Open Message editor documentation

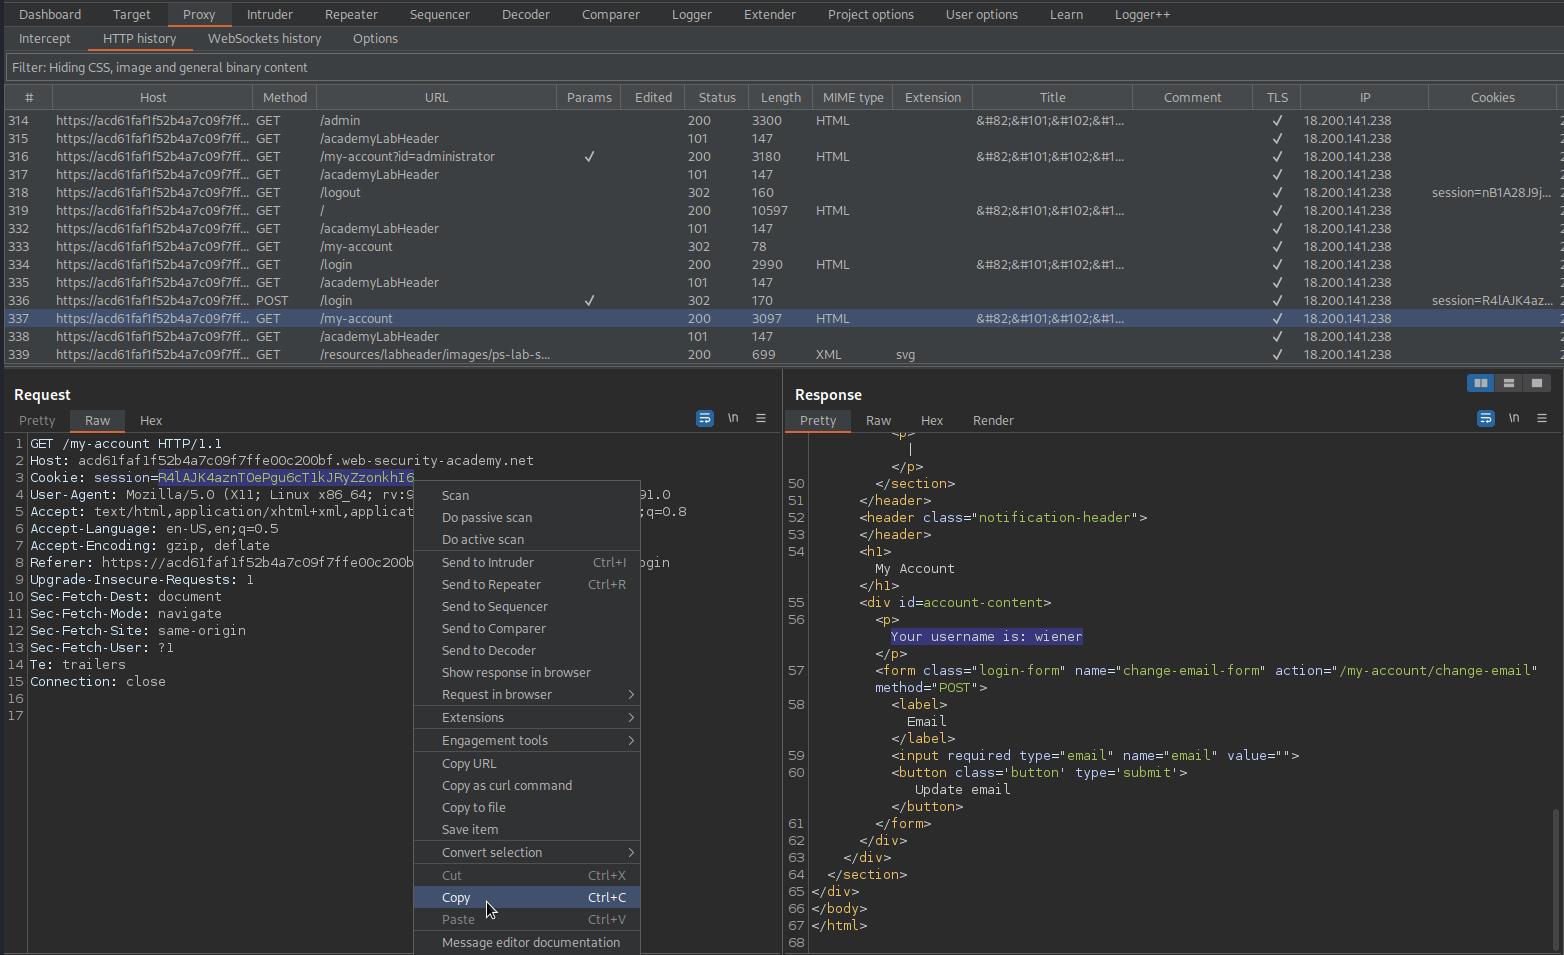[x=527, y=943]
